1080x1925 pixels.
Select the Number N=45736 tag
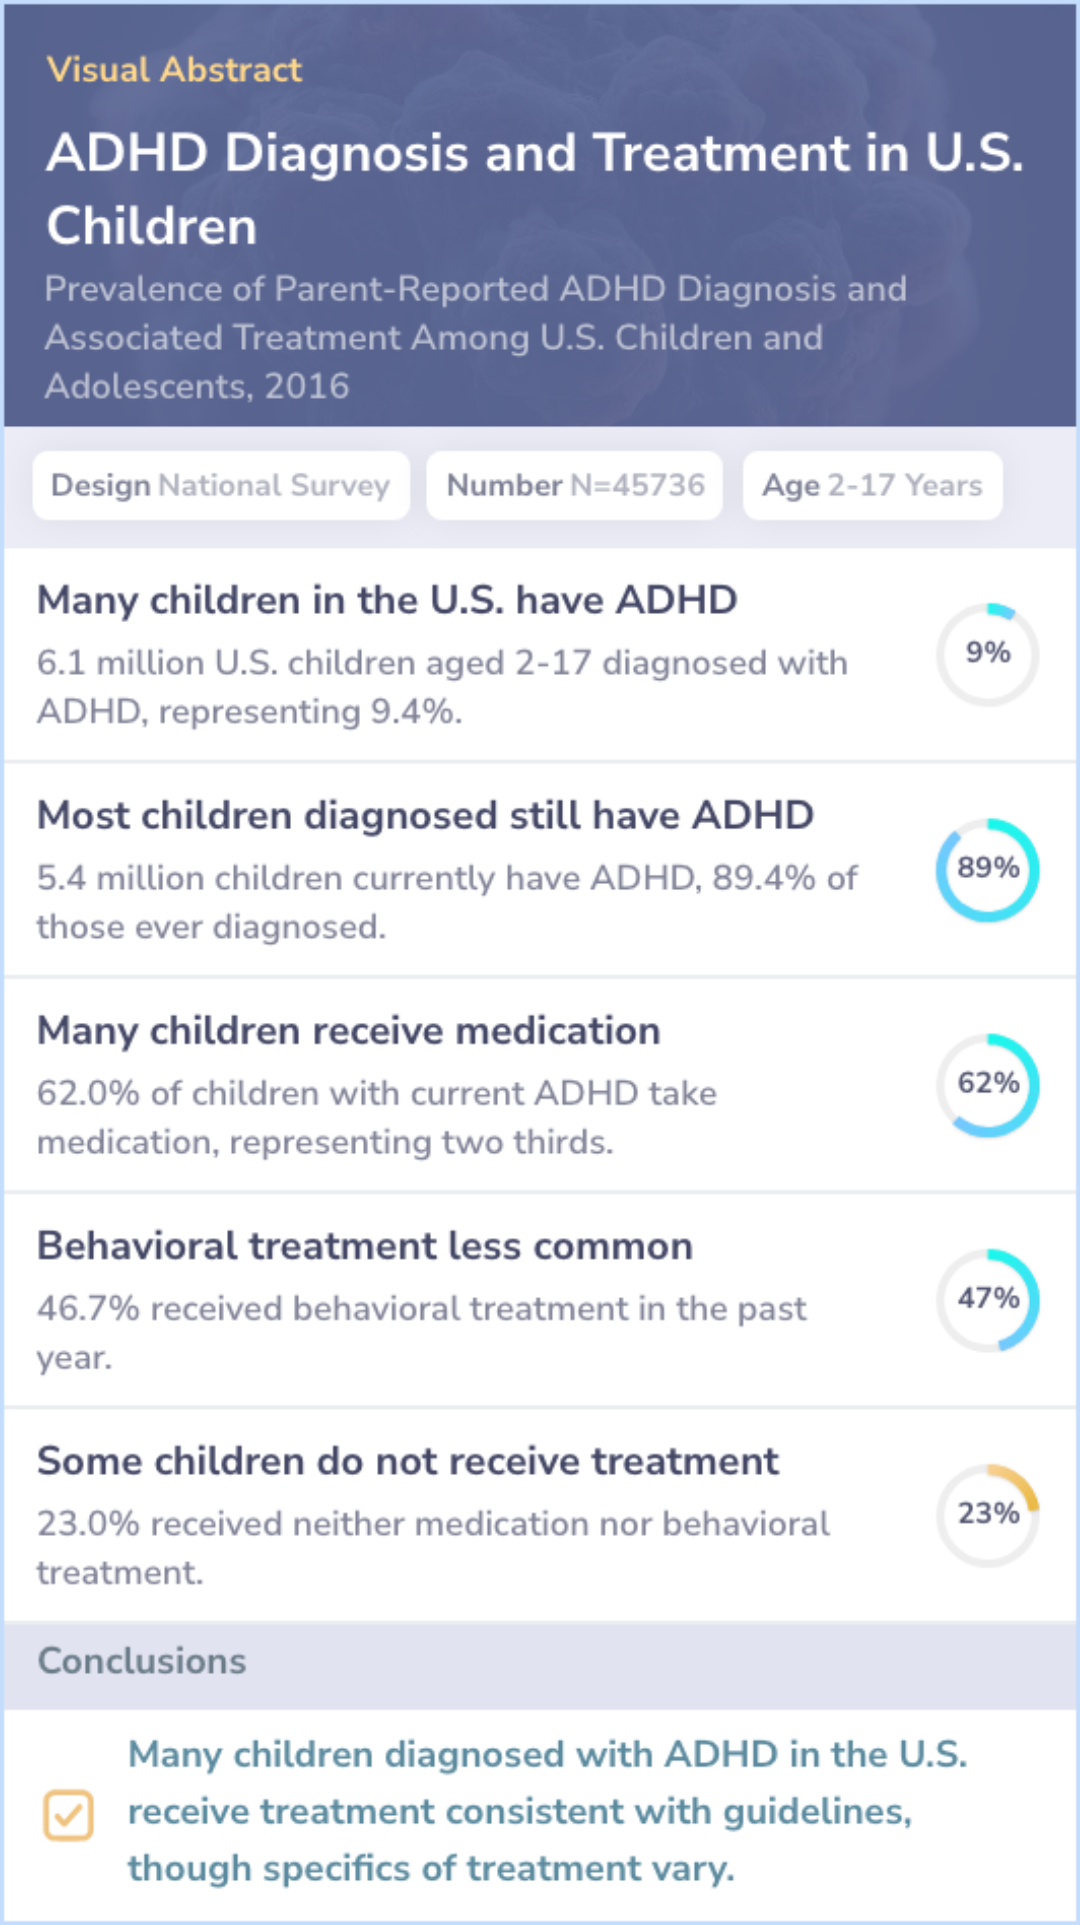pyautogui.click(x=574, y=486)
